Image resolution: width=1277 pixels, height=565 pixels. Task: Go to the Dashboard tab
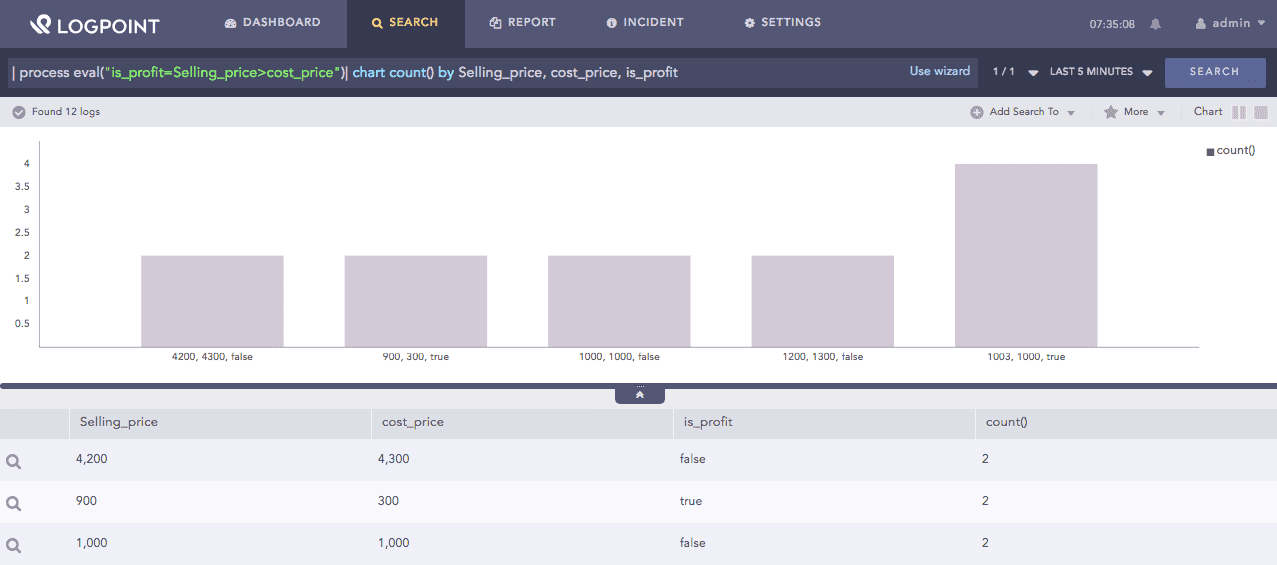tap(272, 22)
